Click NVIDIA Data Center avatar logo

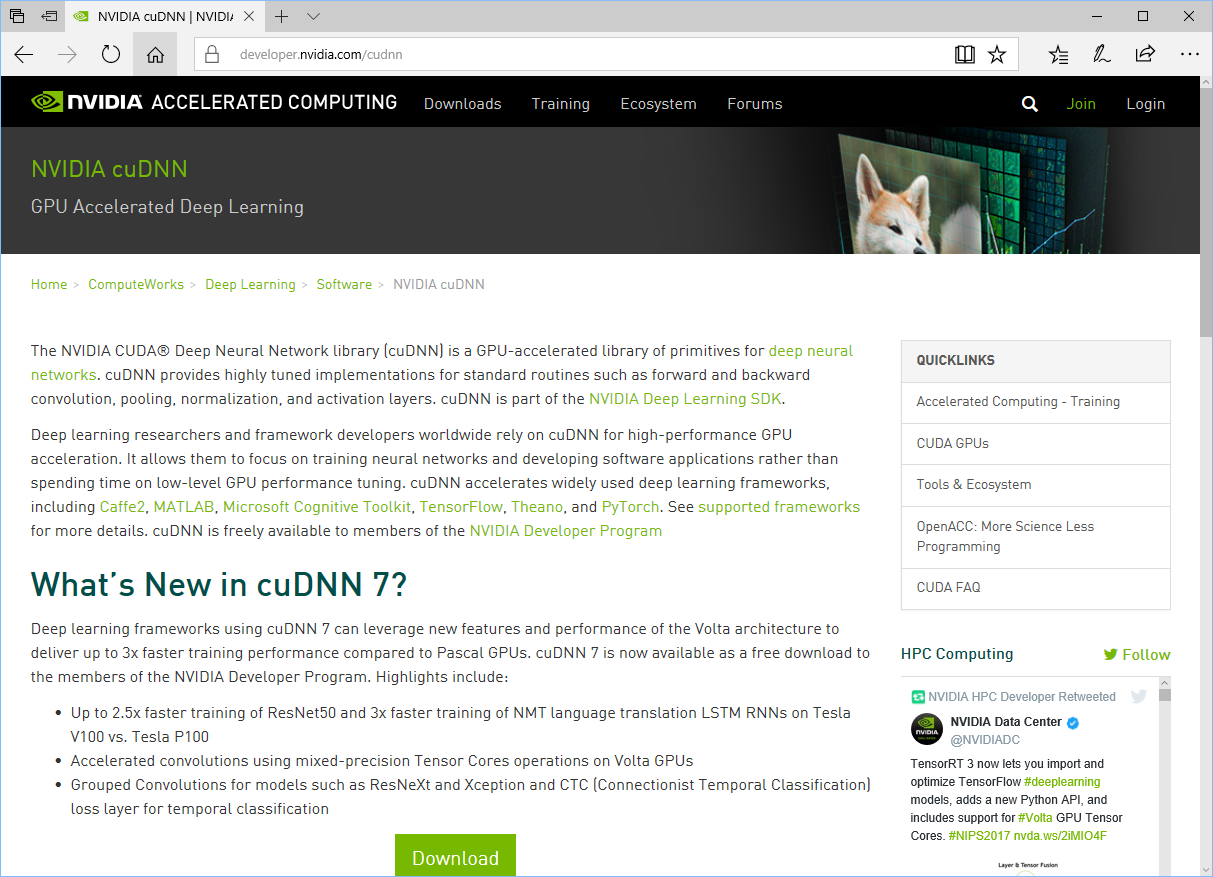click(x=927, y=729)
